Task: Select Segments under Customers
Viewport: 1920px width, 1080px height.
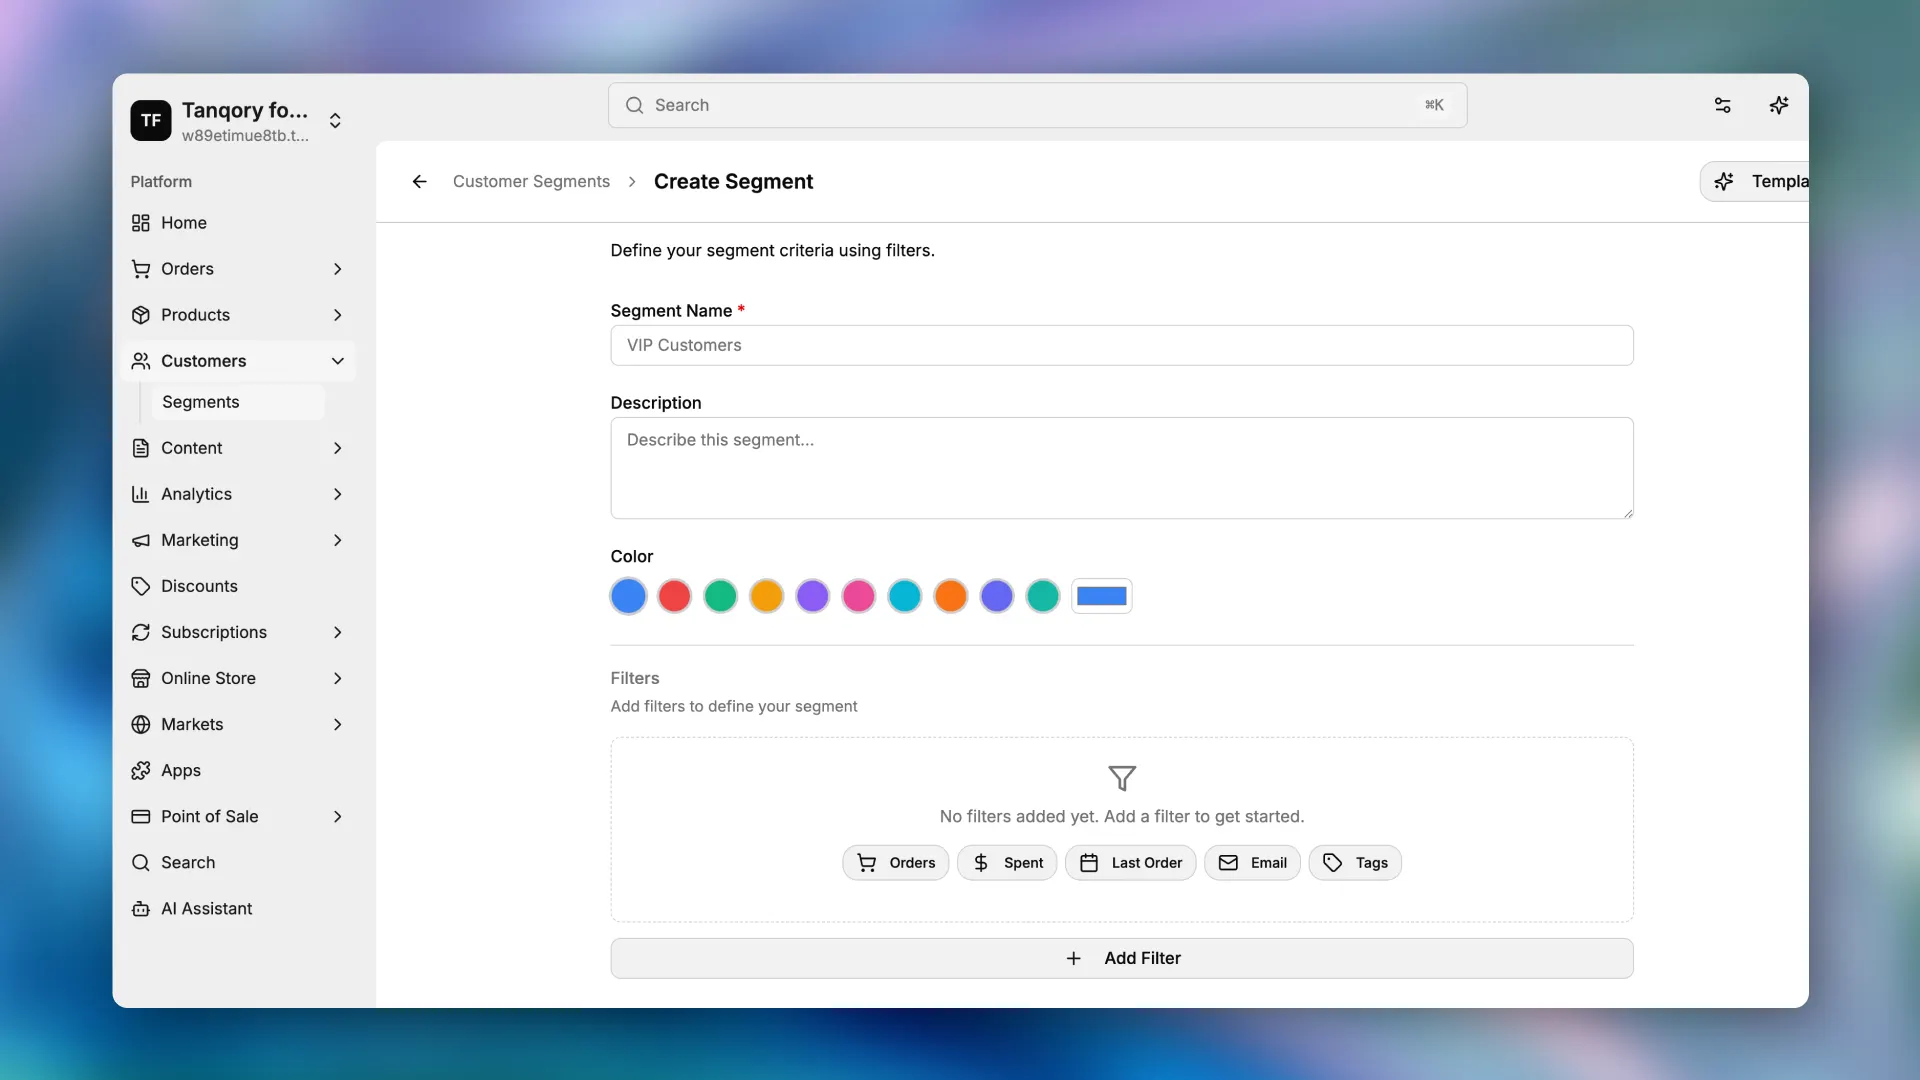Action: (237, 402)
